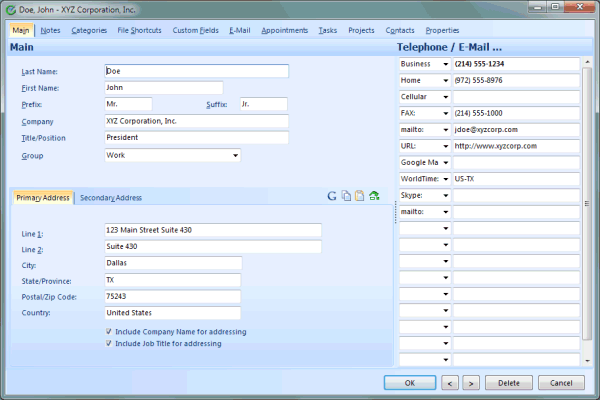Click the previous record < button

pyautogui.click(x=450, y=383)
